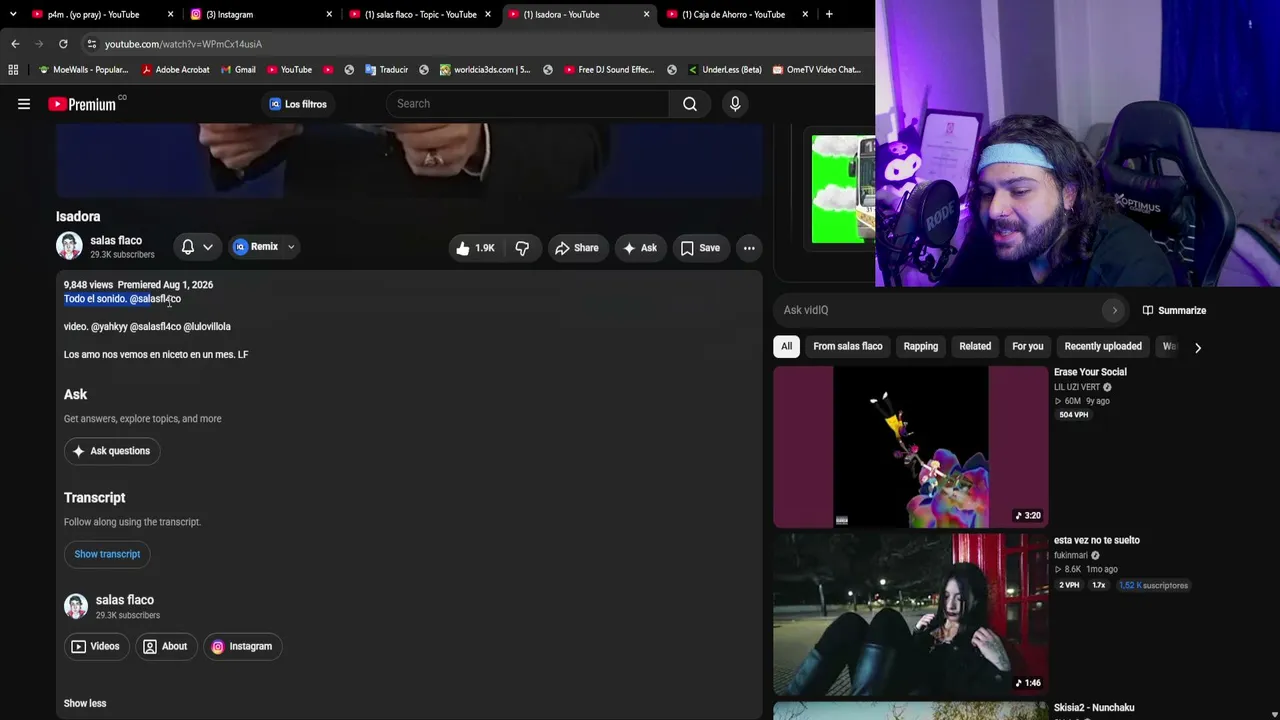Click the Ask vidIQ input field
This screenshot has width=1280, height=720.
(x=940, y=310)
